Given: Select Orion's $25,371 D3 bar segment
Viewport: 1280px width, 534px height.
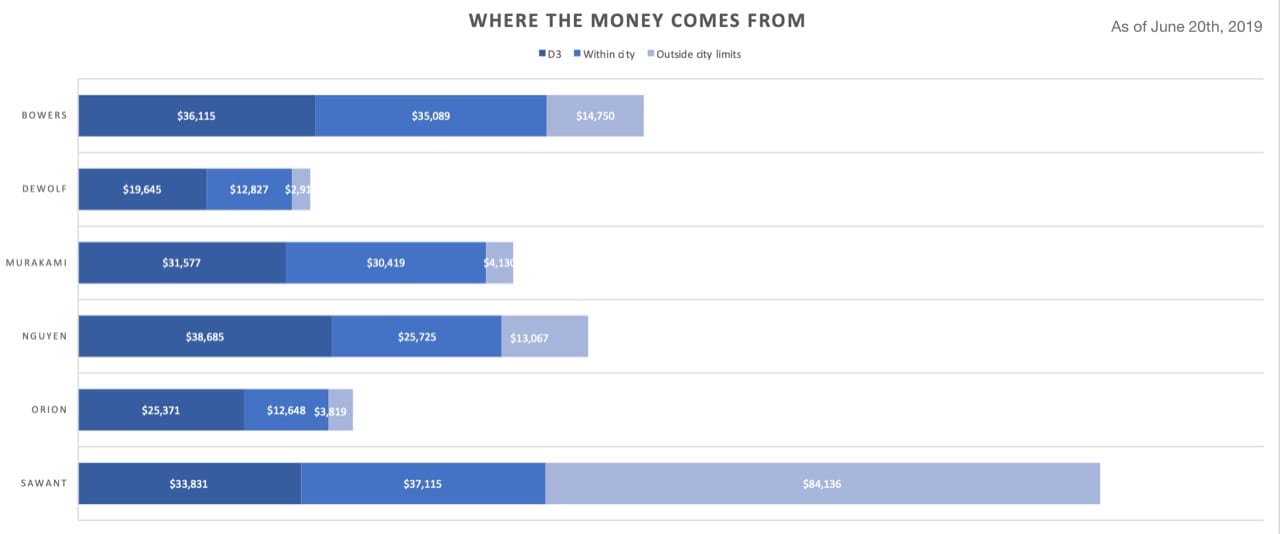Looking at the screenshot, I should point(161,410).
